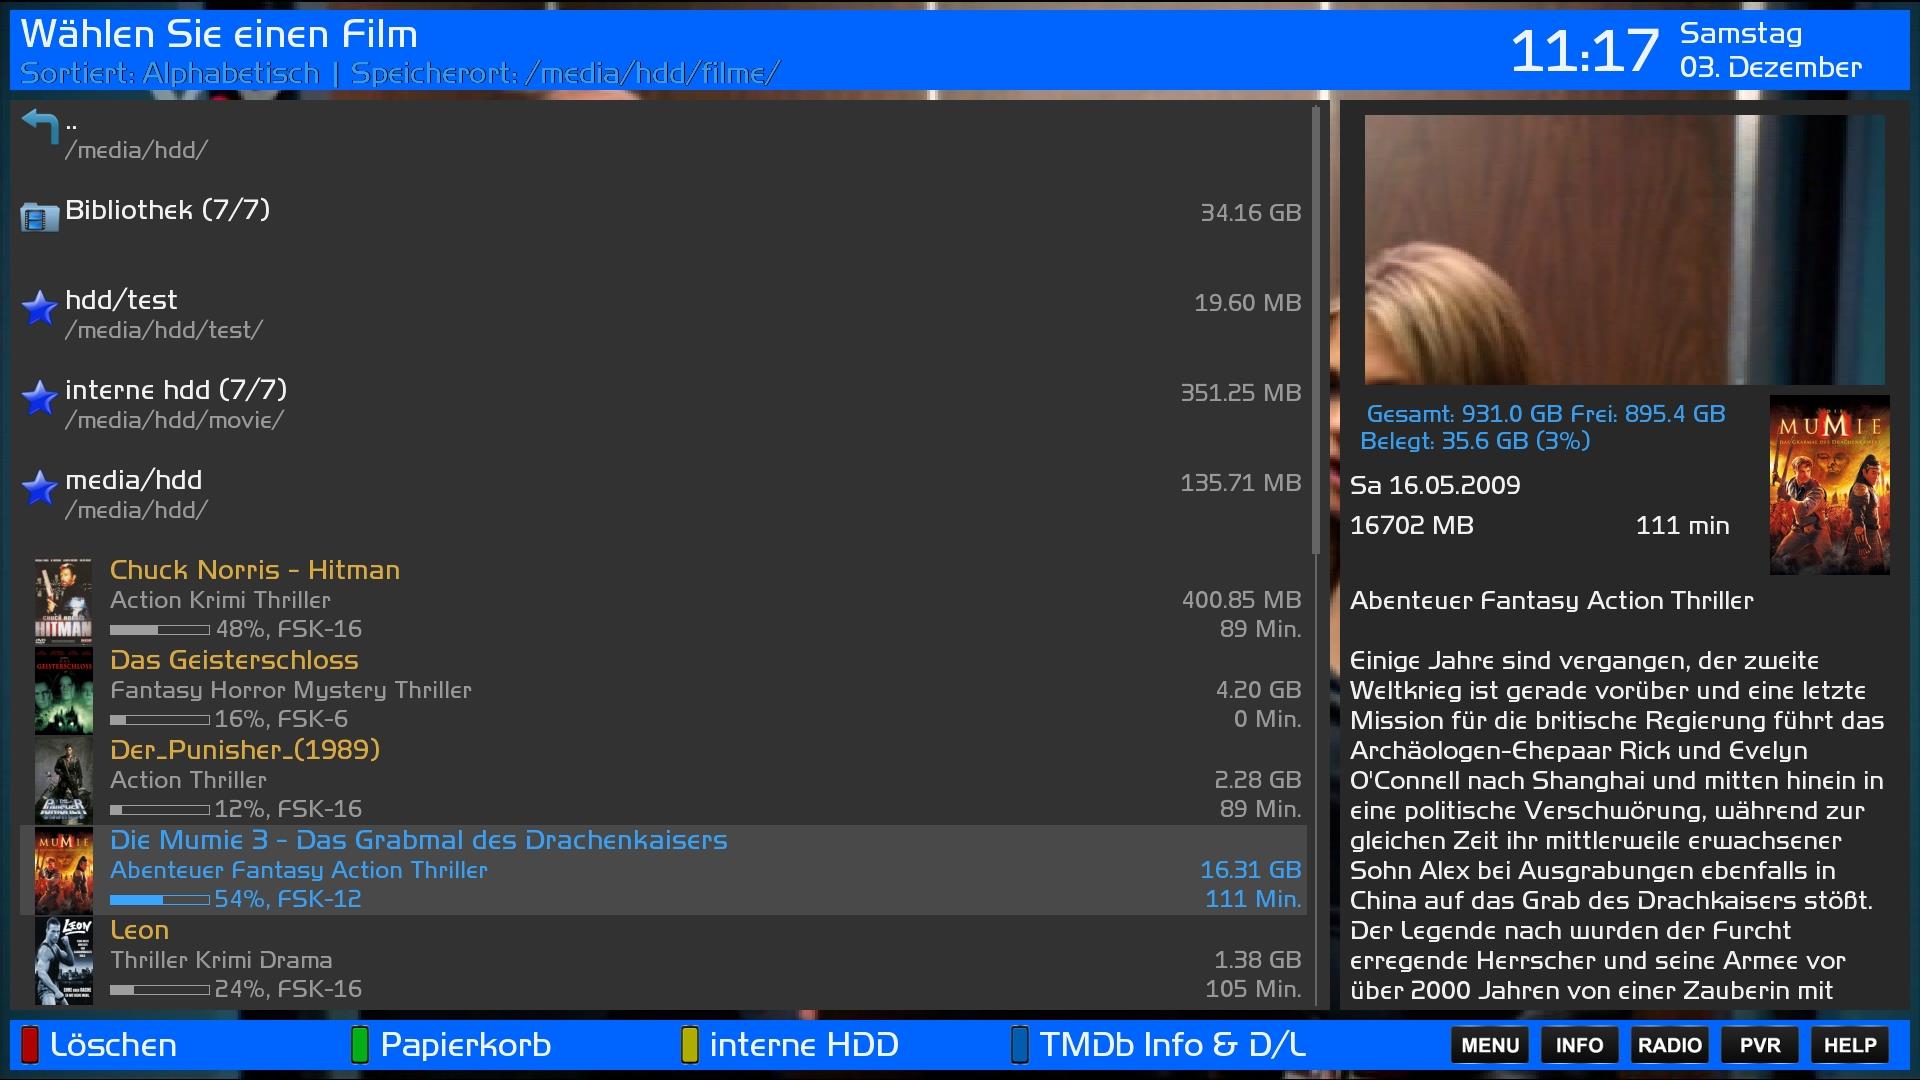Select the film Chuck Norris - Hitman
Image resolution: width=1920 pixels, height=1080 pixels.
255,570
